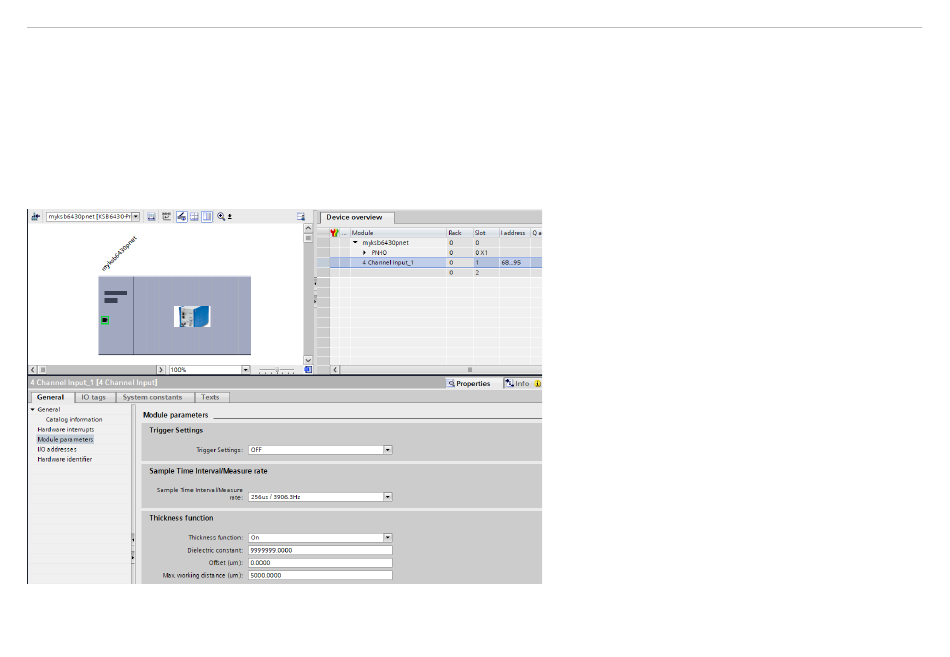Image resolution: width=950 pixels, height=657 pixels.
Task: Click the 0 X1 slot cell
Action: pyautogui.click(x=486, y=253)
